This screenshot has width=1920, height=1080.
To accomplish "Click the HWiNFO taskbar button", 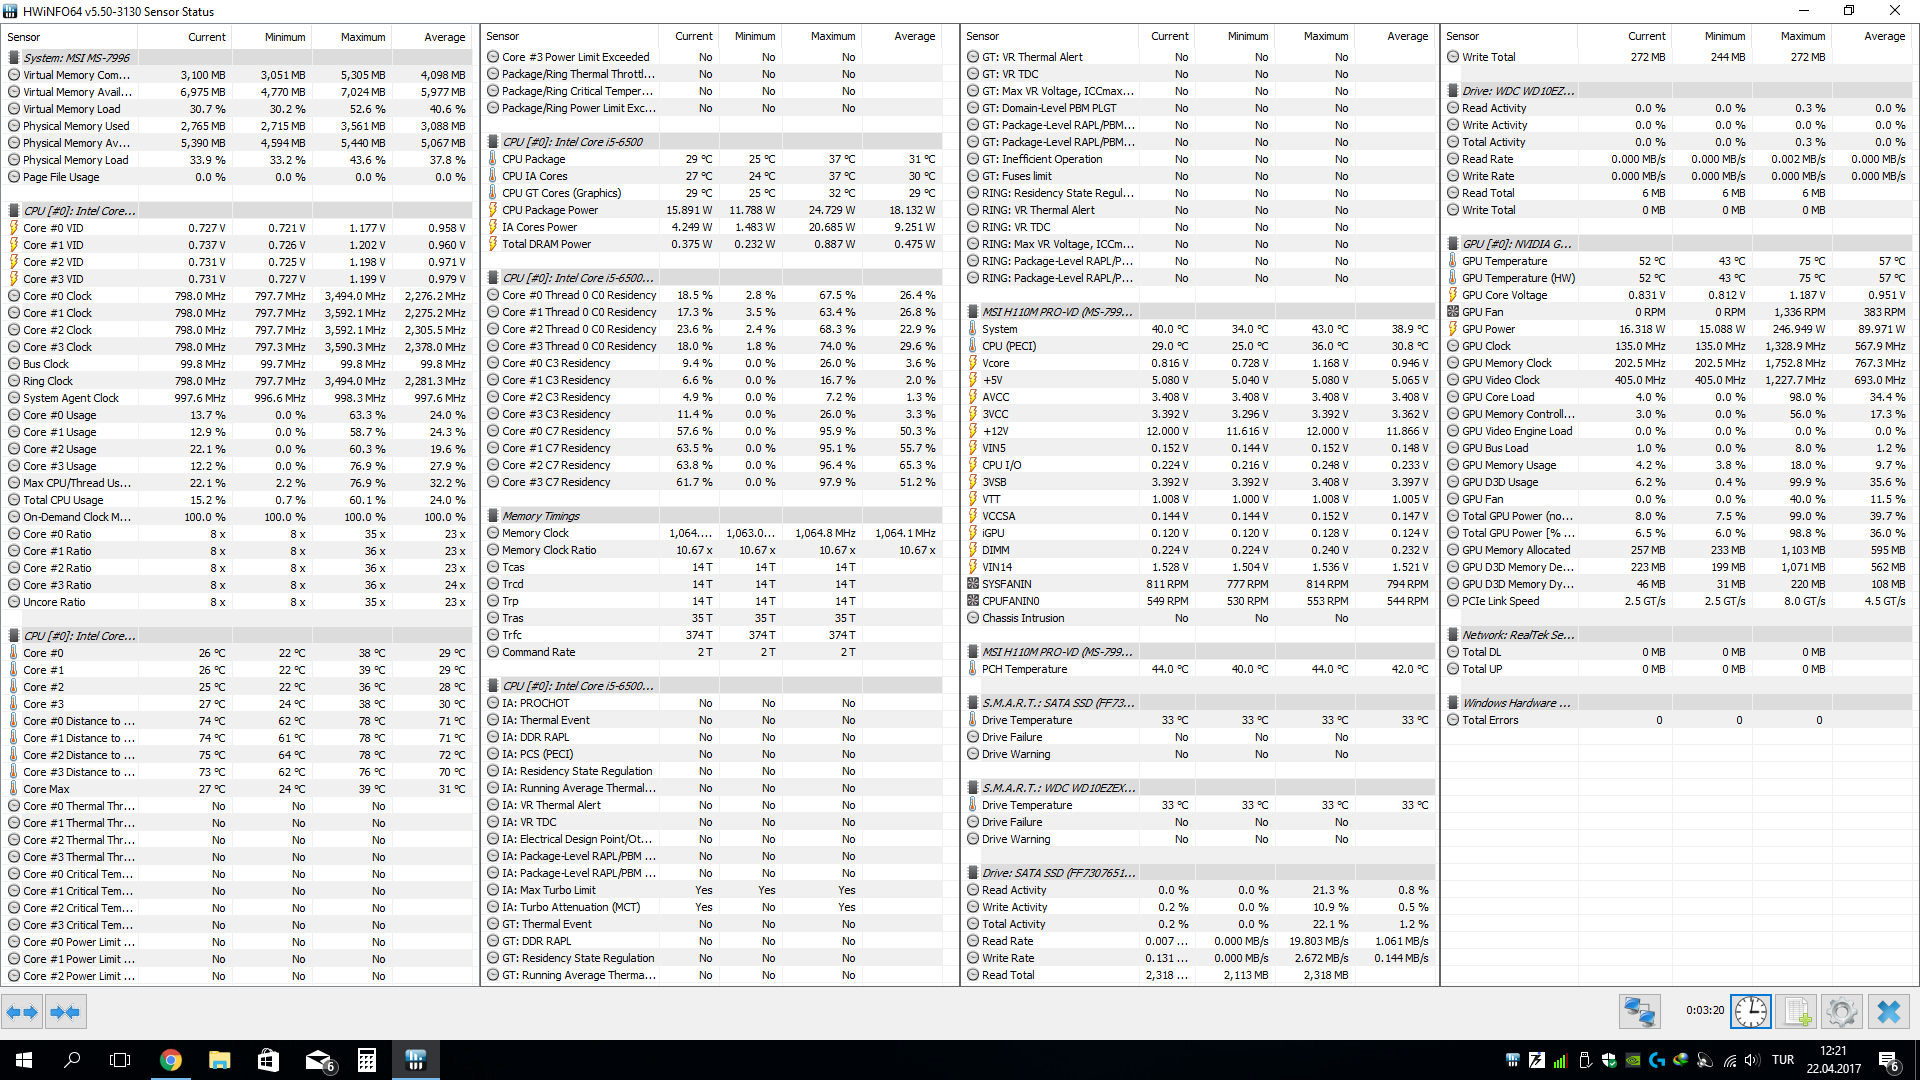I will click(x=416, y=1060).
